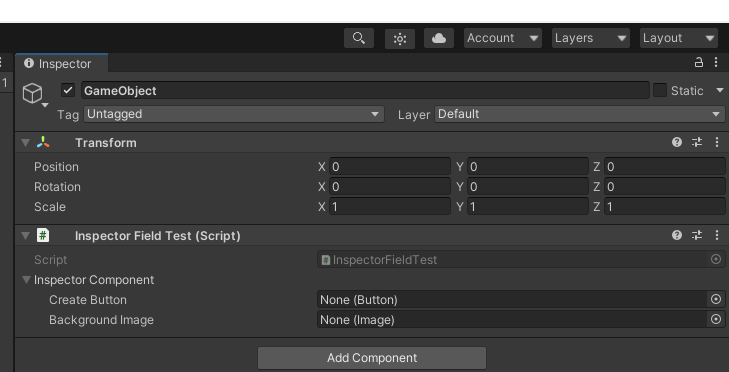Collapse the Inspector Component foldout

(27, 280)
